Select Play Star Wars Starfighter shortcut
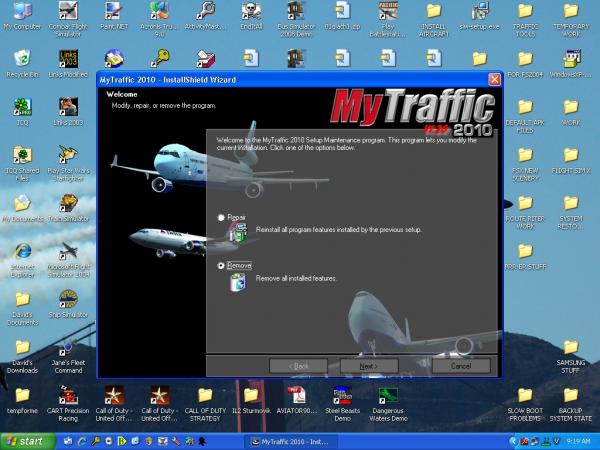This screenshot has height=450, width=600. click(68, 164)
